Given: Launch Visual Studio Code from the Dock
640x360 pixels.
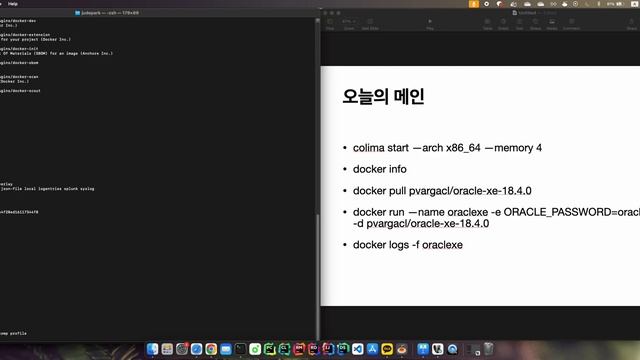Looking at the screenshot, I should point(358,349).
